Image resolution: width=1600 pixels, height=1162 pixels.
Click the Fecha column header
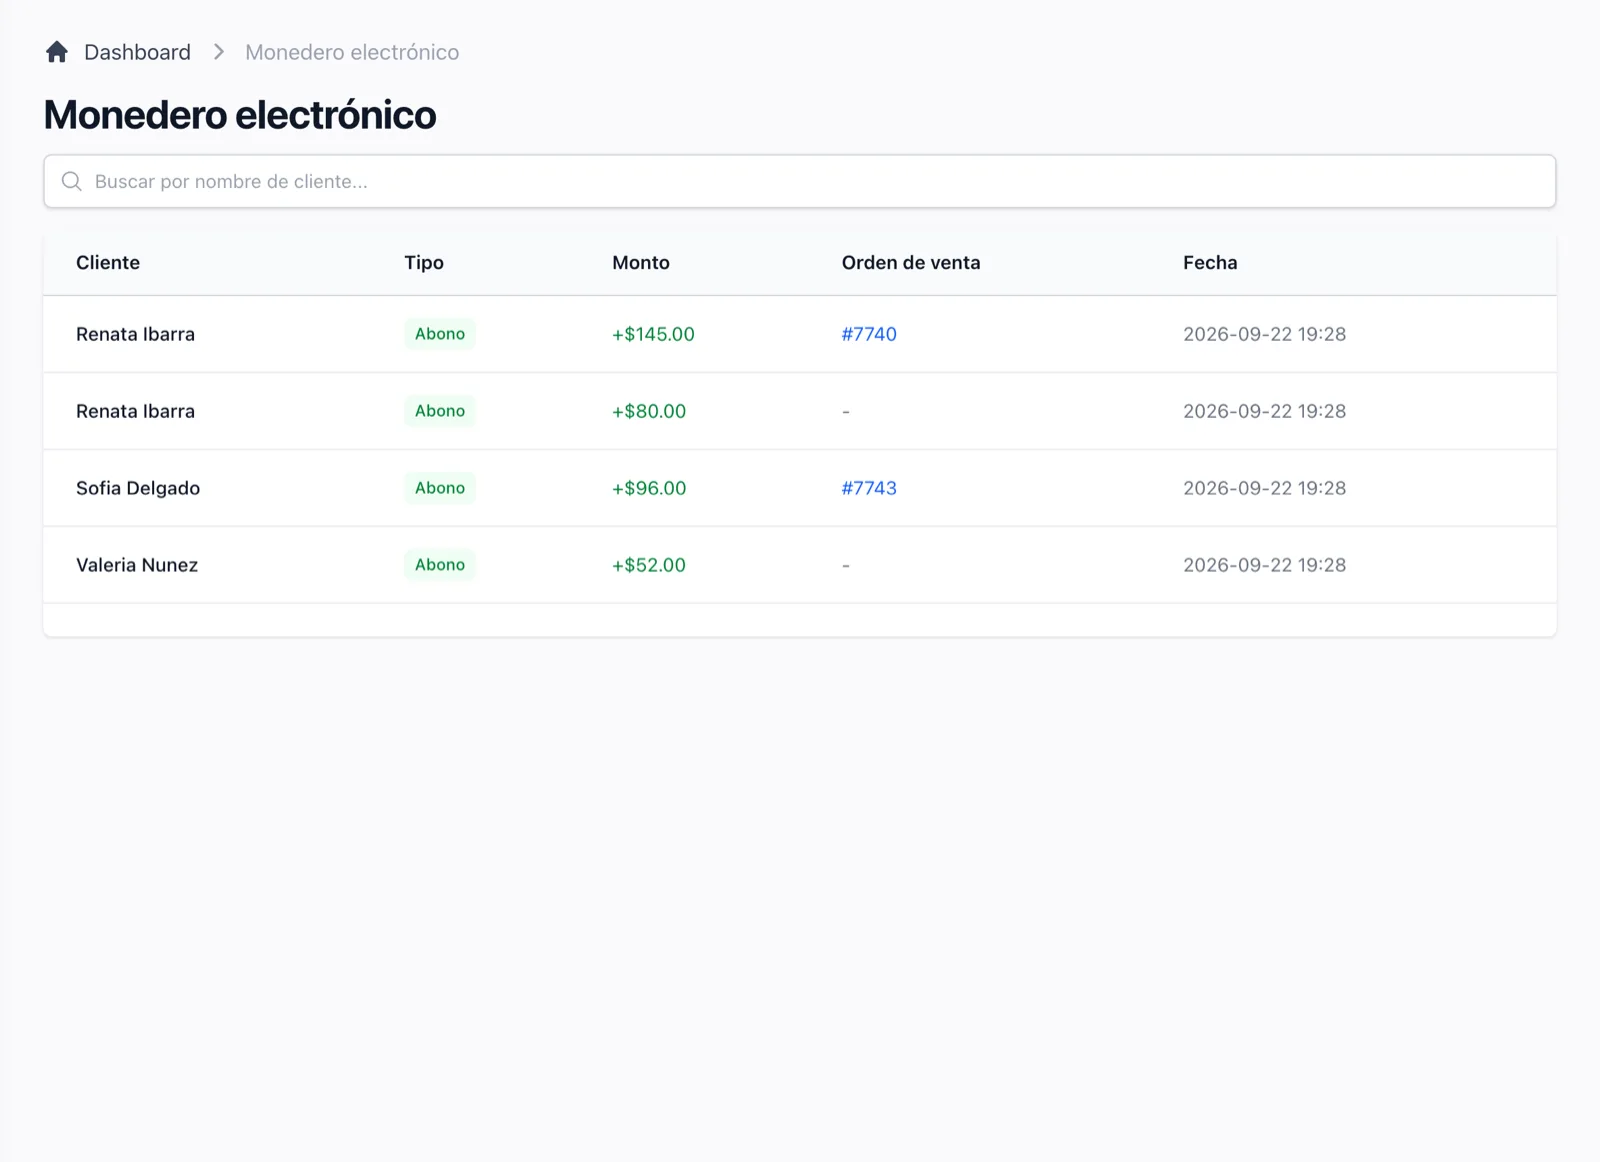point(1210,263)
